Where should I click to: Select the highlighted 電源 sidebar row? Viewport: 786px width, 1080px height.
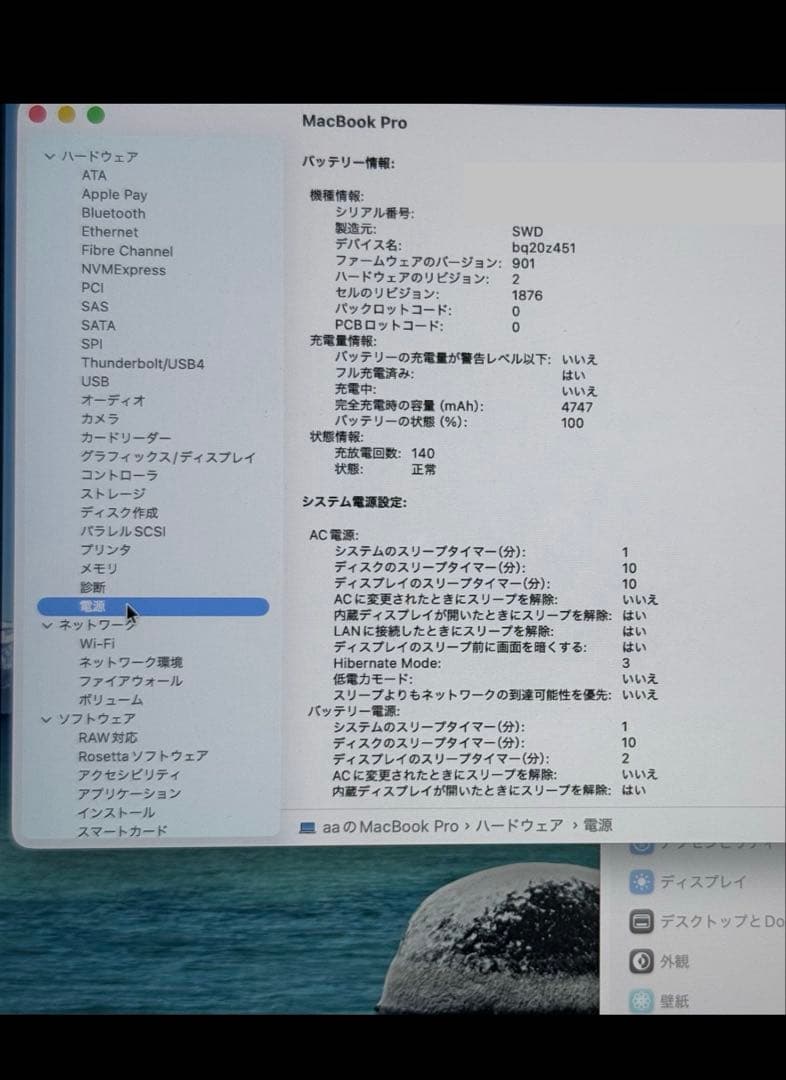click(x=153, y=606)
